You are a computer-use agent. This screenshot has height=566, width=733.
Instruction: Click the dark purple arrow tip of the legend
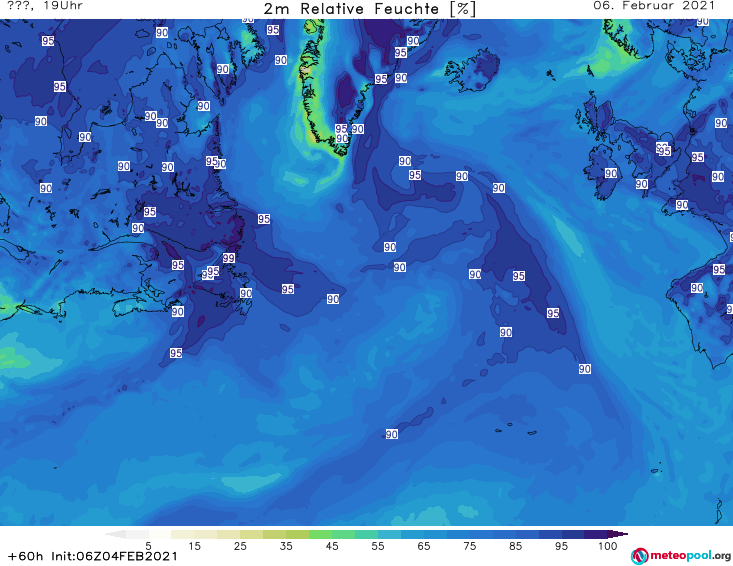618,534
